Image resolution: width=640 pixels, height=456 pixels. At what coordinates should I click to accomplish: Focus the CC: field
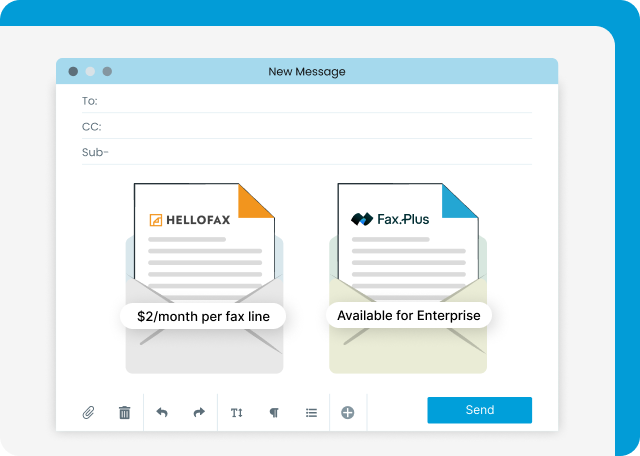tap(307, 127)
